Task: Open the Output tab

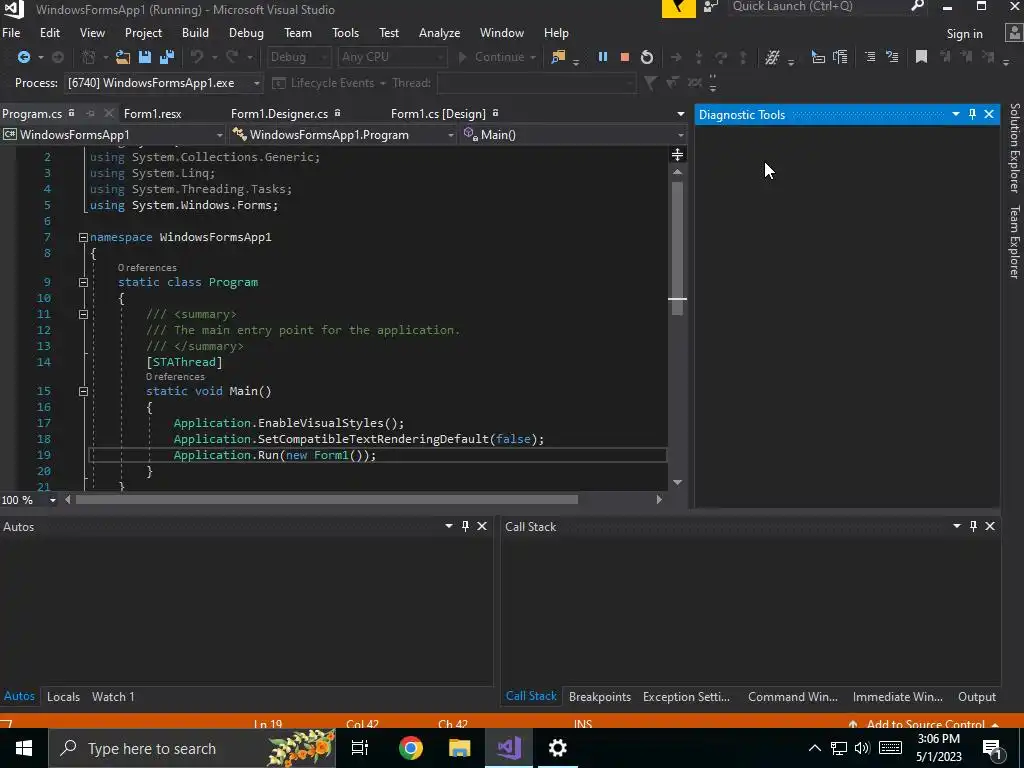Action: [977, 697]
